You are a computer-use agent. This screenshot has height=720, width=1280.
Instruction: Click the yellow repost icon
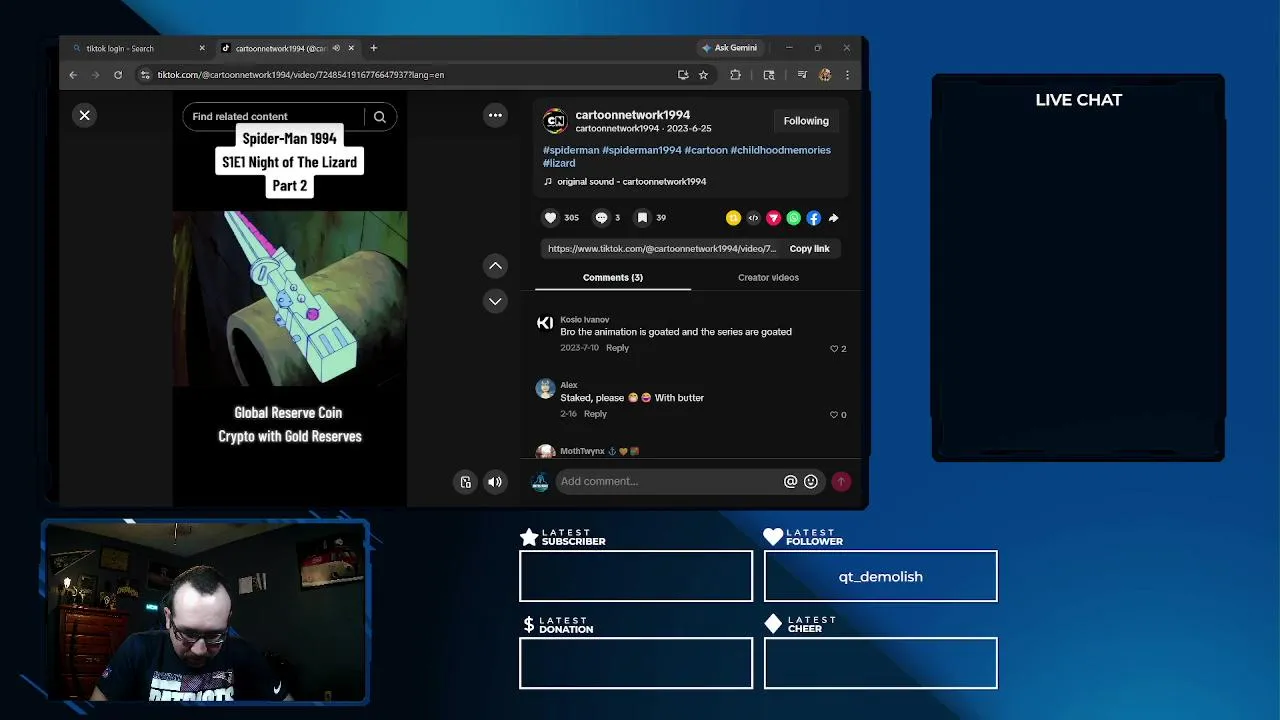[x=733, y=218]
